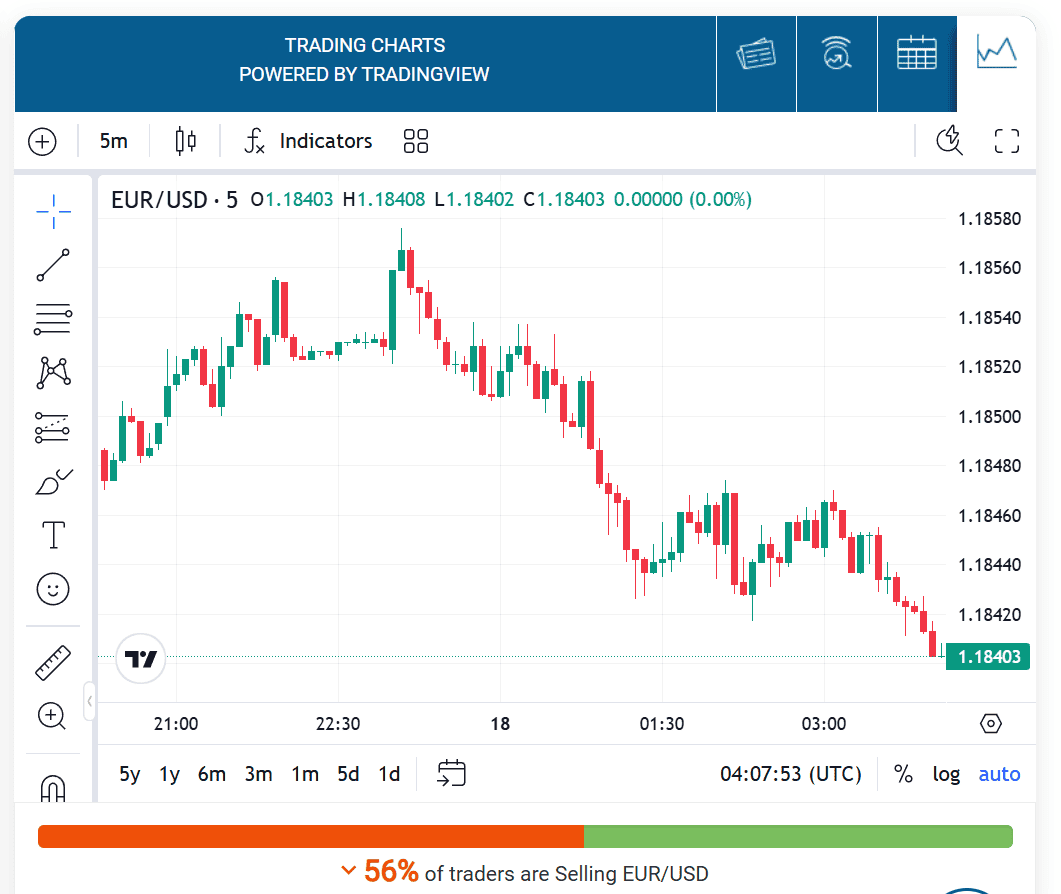Switch to the economic calendar tab
Screen dimensions: 1061x894
916,51
